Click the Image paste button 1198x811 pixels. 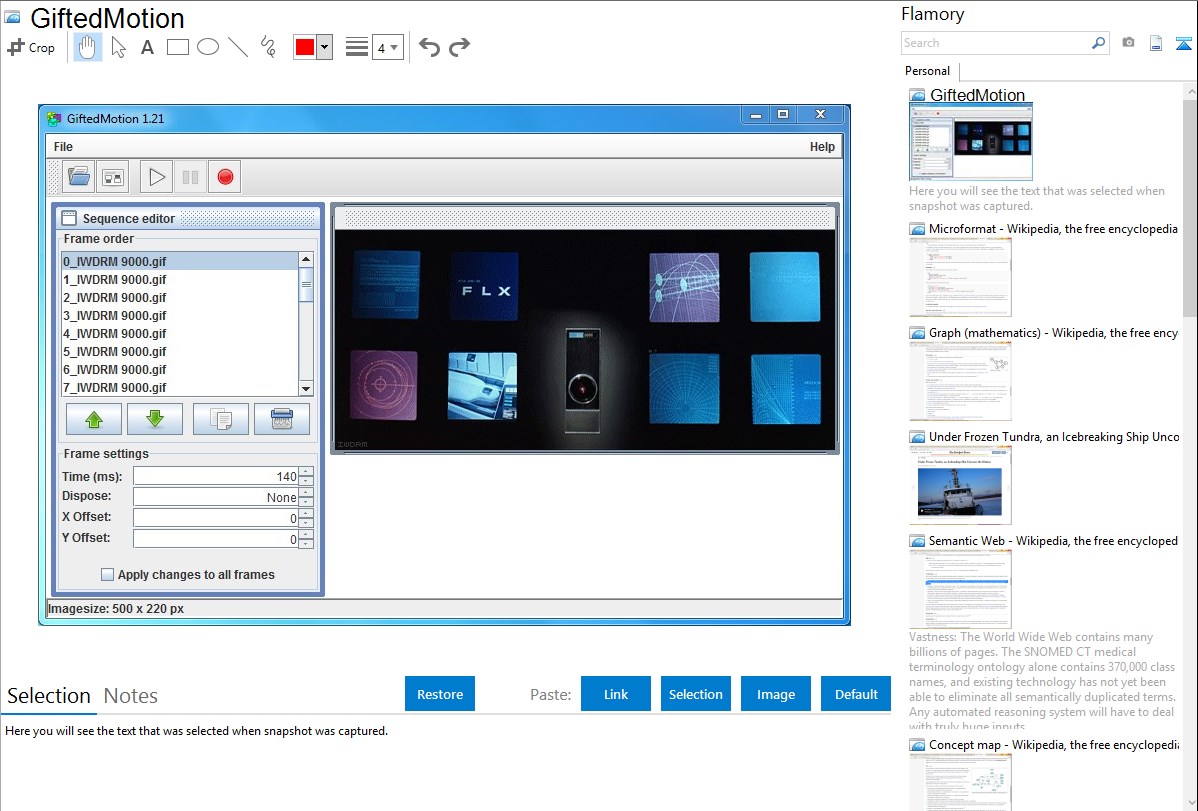(776, 694)
